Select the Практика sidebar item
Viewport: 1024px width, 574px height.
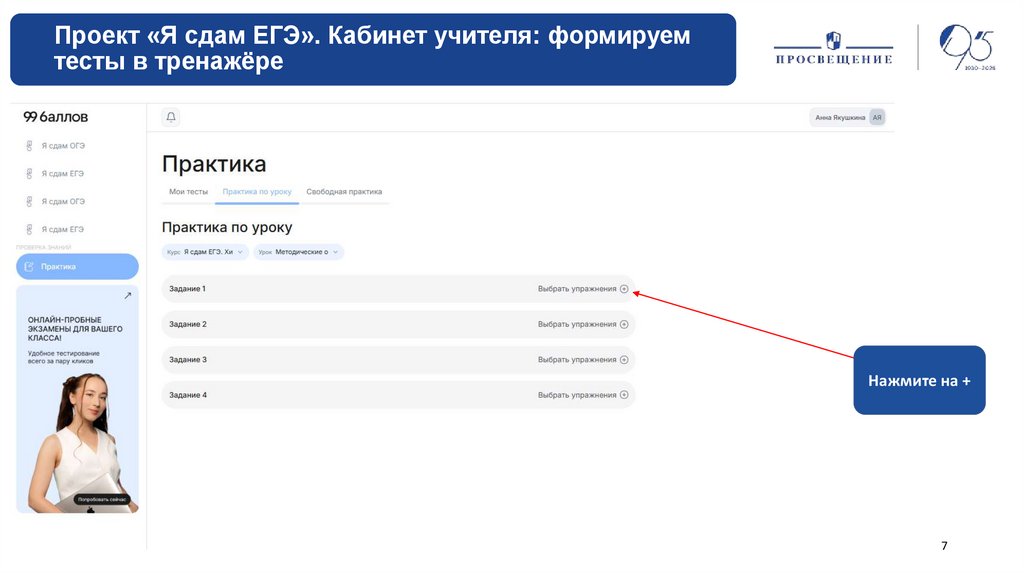[77, 266]
